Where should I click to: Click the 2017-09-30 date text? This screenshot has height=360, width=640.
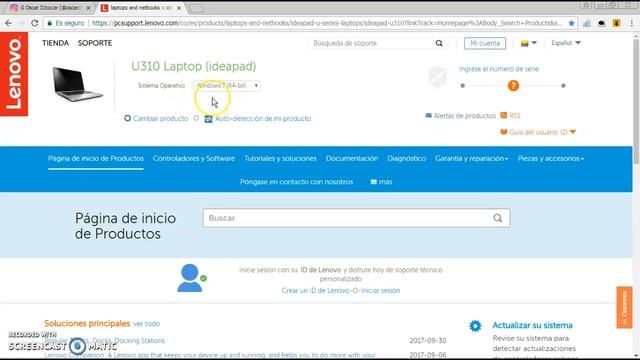[x=428, y=340]
